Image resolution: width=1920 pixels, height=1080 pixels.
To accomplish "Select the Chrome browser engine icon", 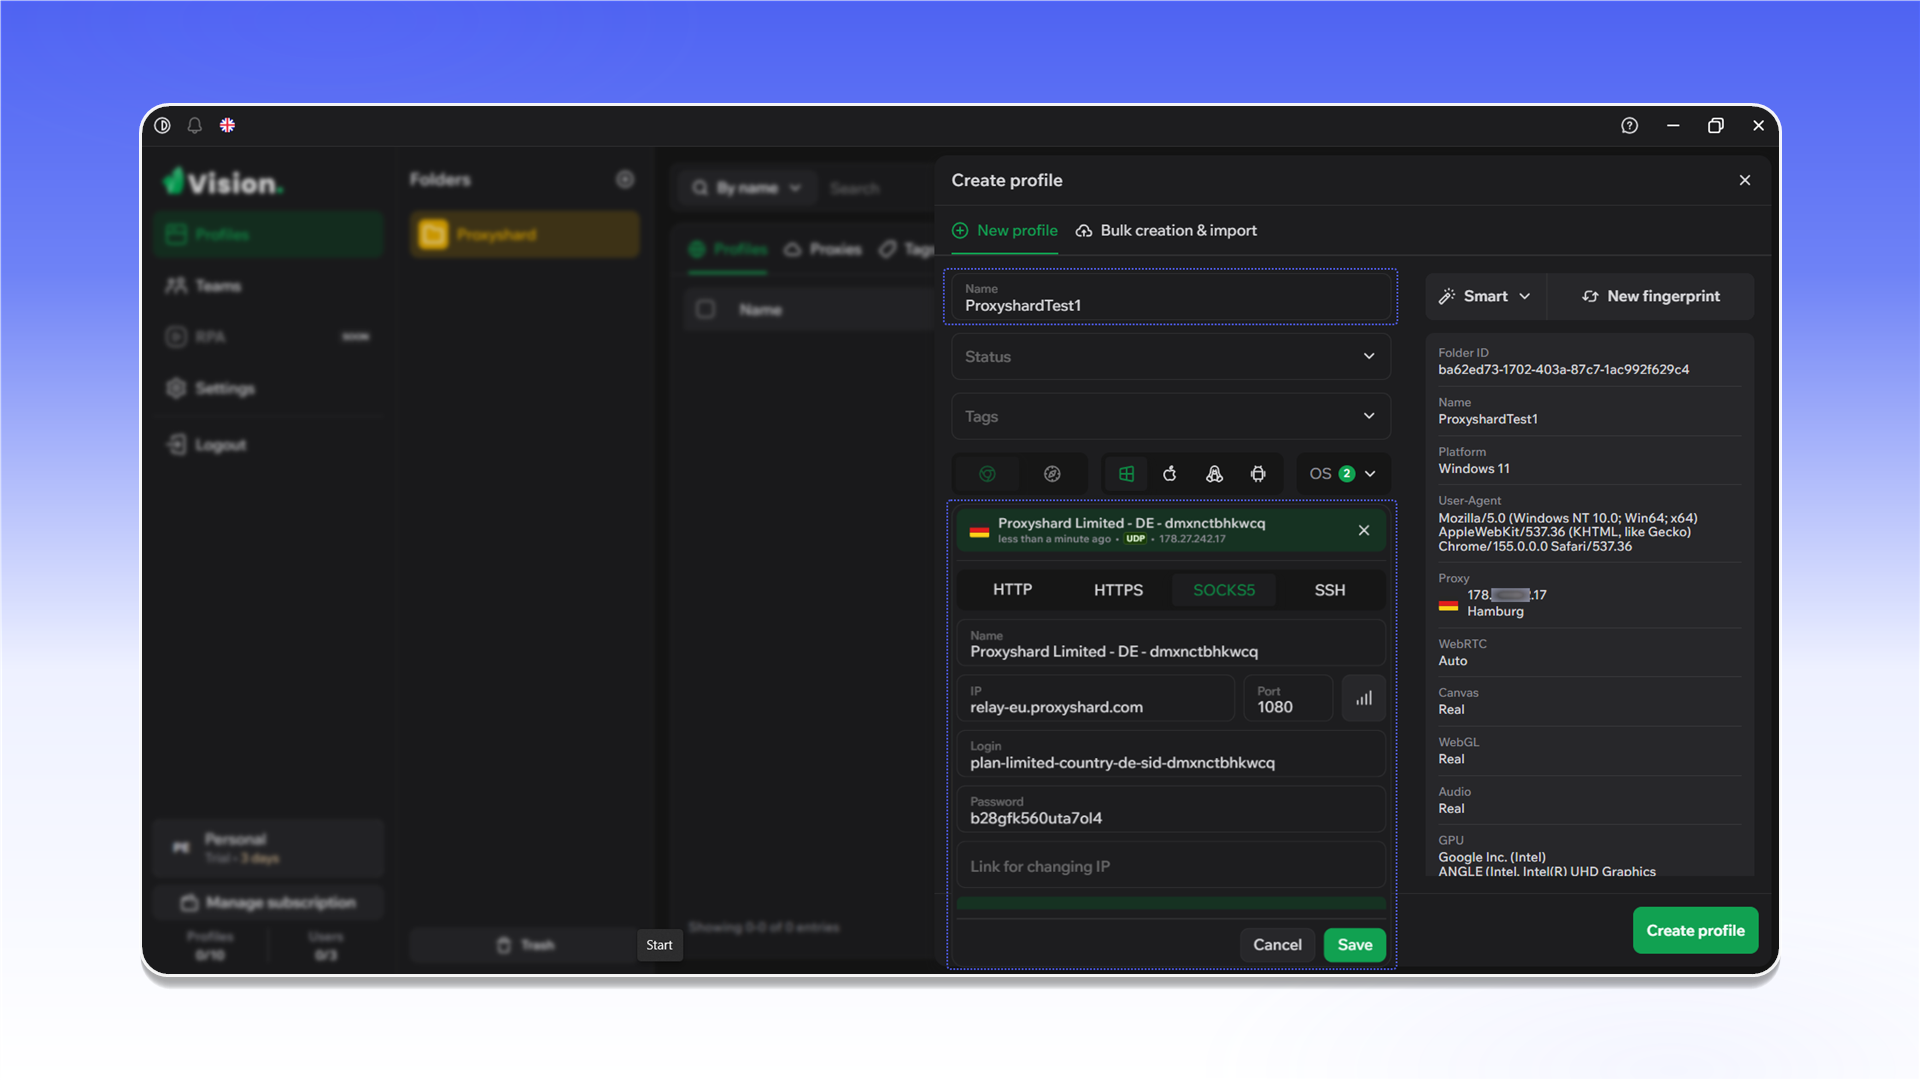I will pyautogui.click(x=987, y=474).
